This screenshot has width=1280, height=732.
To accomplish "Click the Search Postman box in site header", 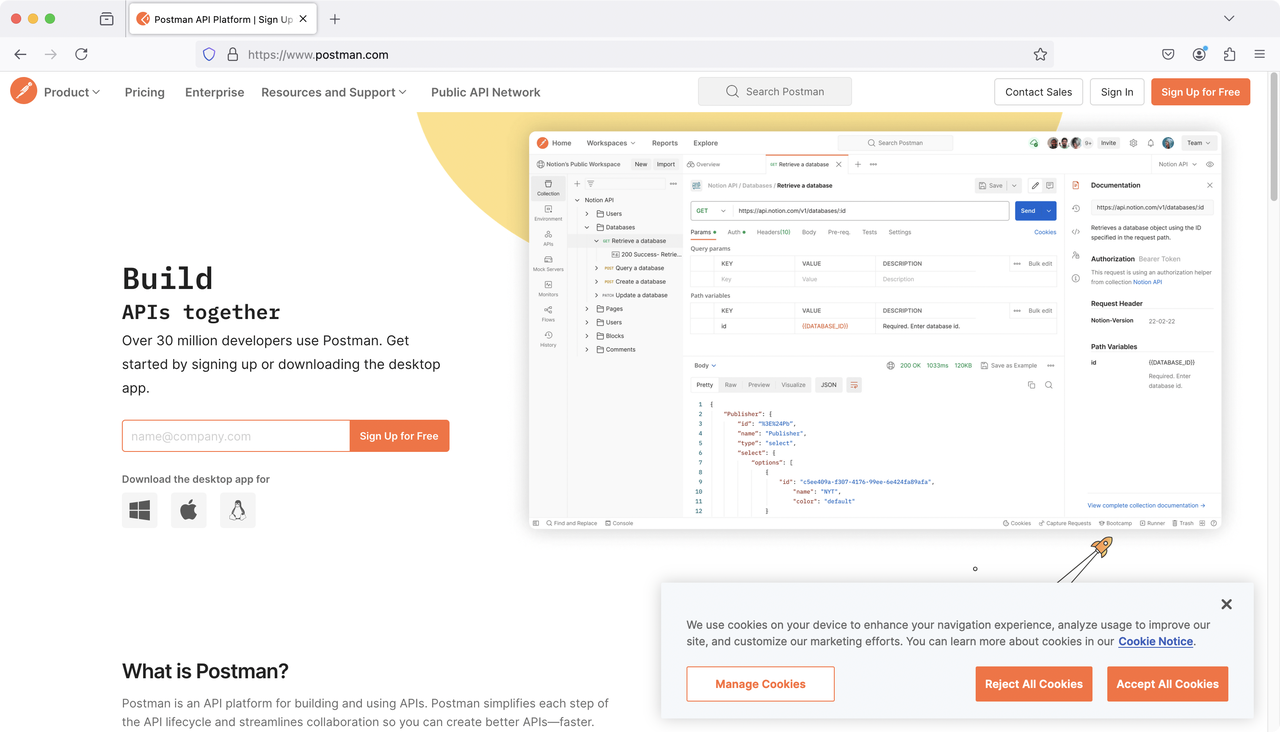I will click(775, 92).
